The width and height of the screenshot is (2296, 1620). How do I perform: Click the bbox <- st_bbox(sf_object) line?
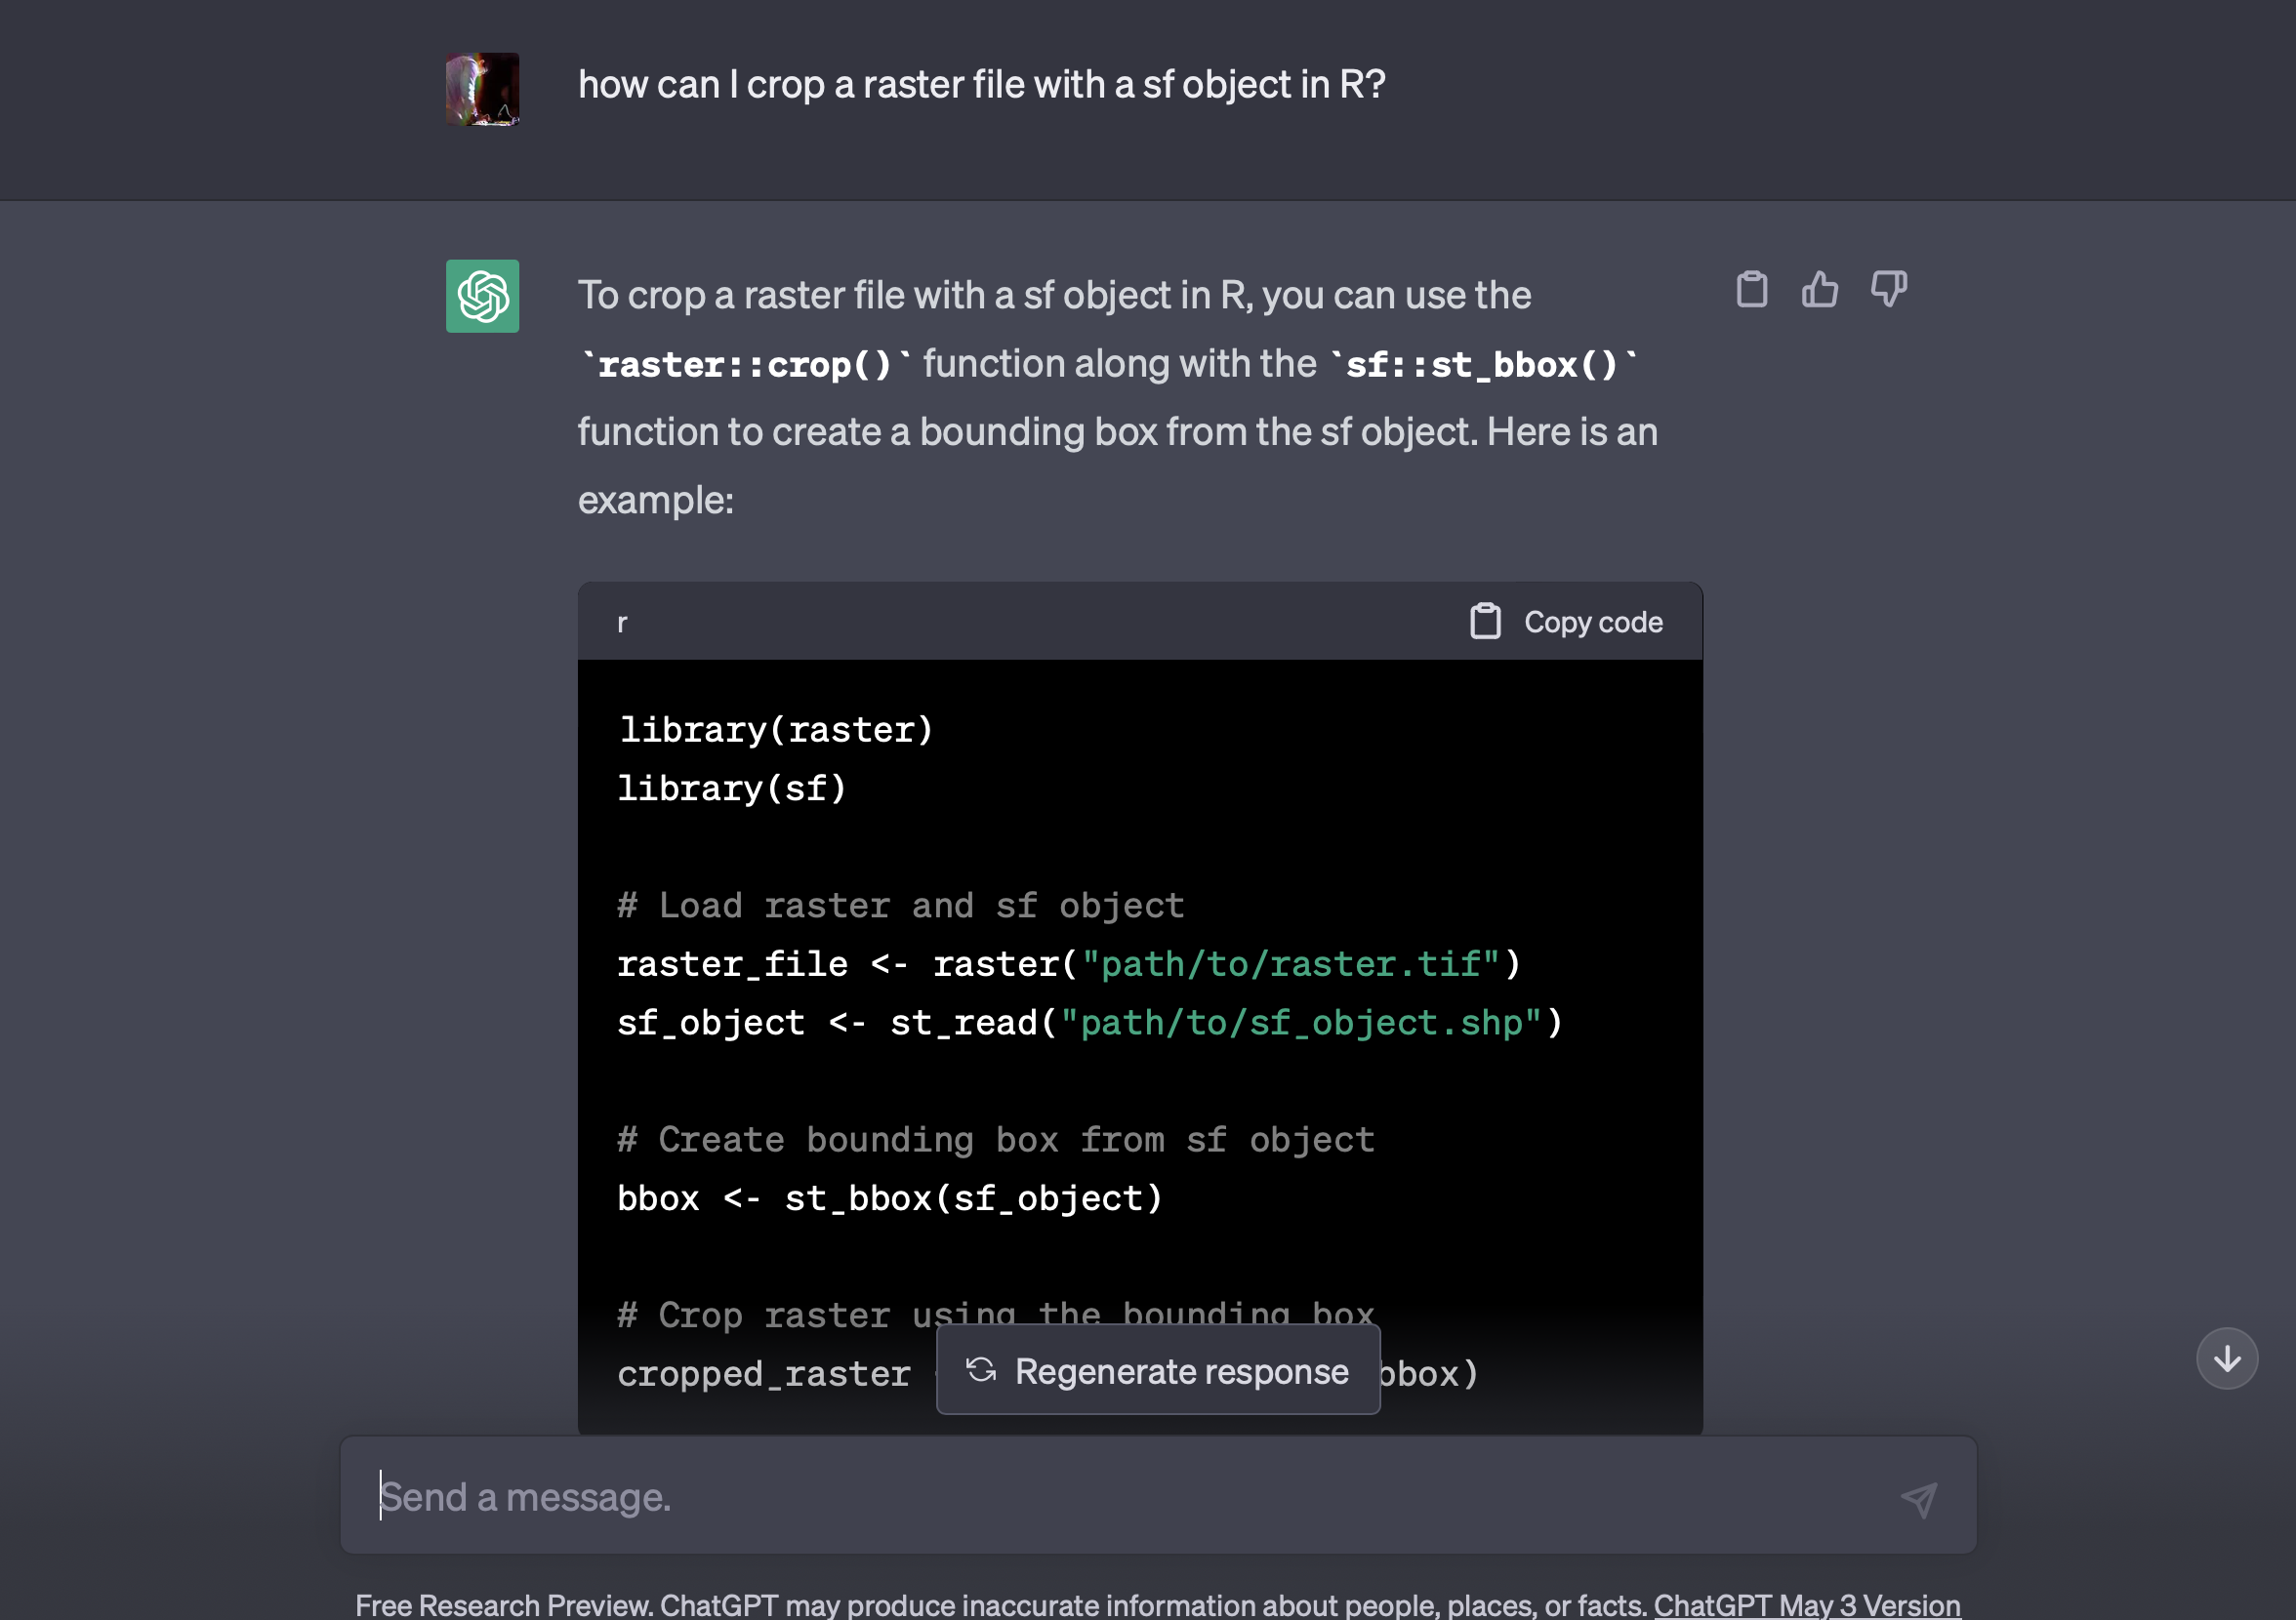[x=889, y=1198]
